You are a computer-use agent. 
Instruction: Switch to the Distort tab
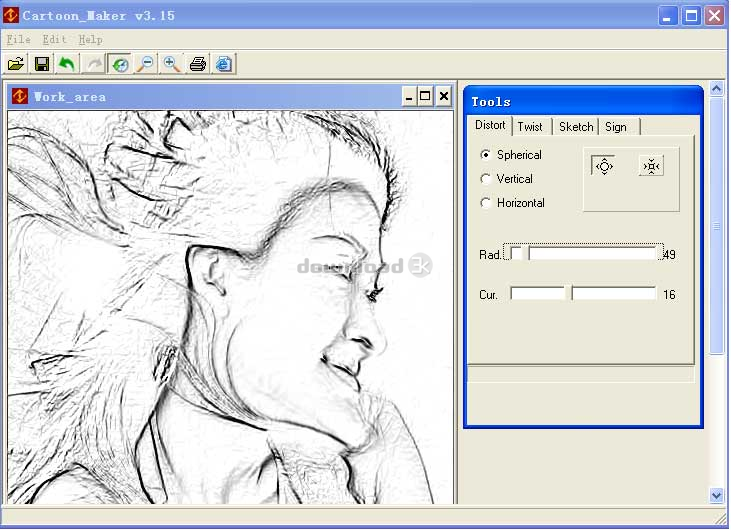(x=490, y=125)
